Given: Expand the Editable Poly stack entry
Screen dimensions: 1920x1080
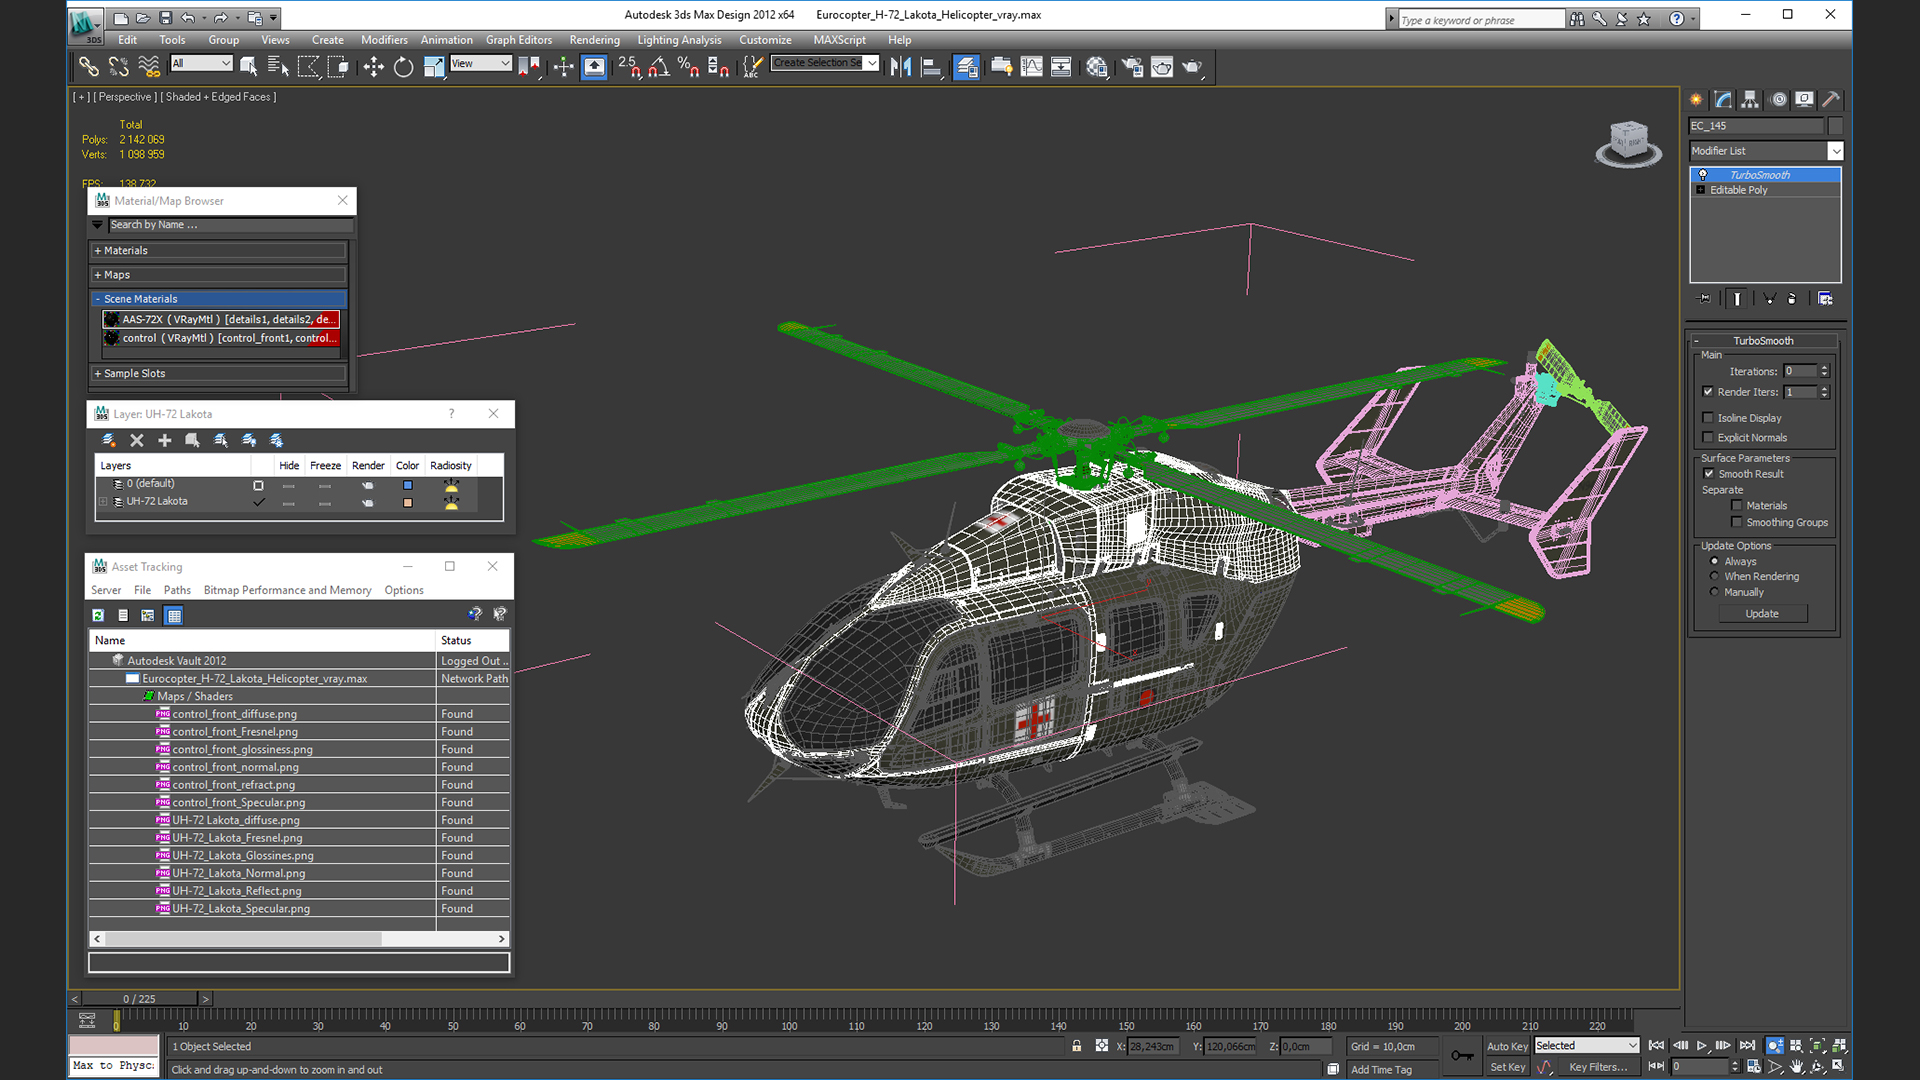Looking at the screenshot, I should [x=1701, y=190].
